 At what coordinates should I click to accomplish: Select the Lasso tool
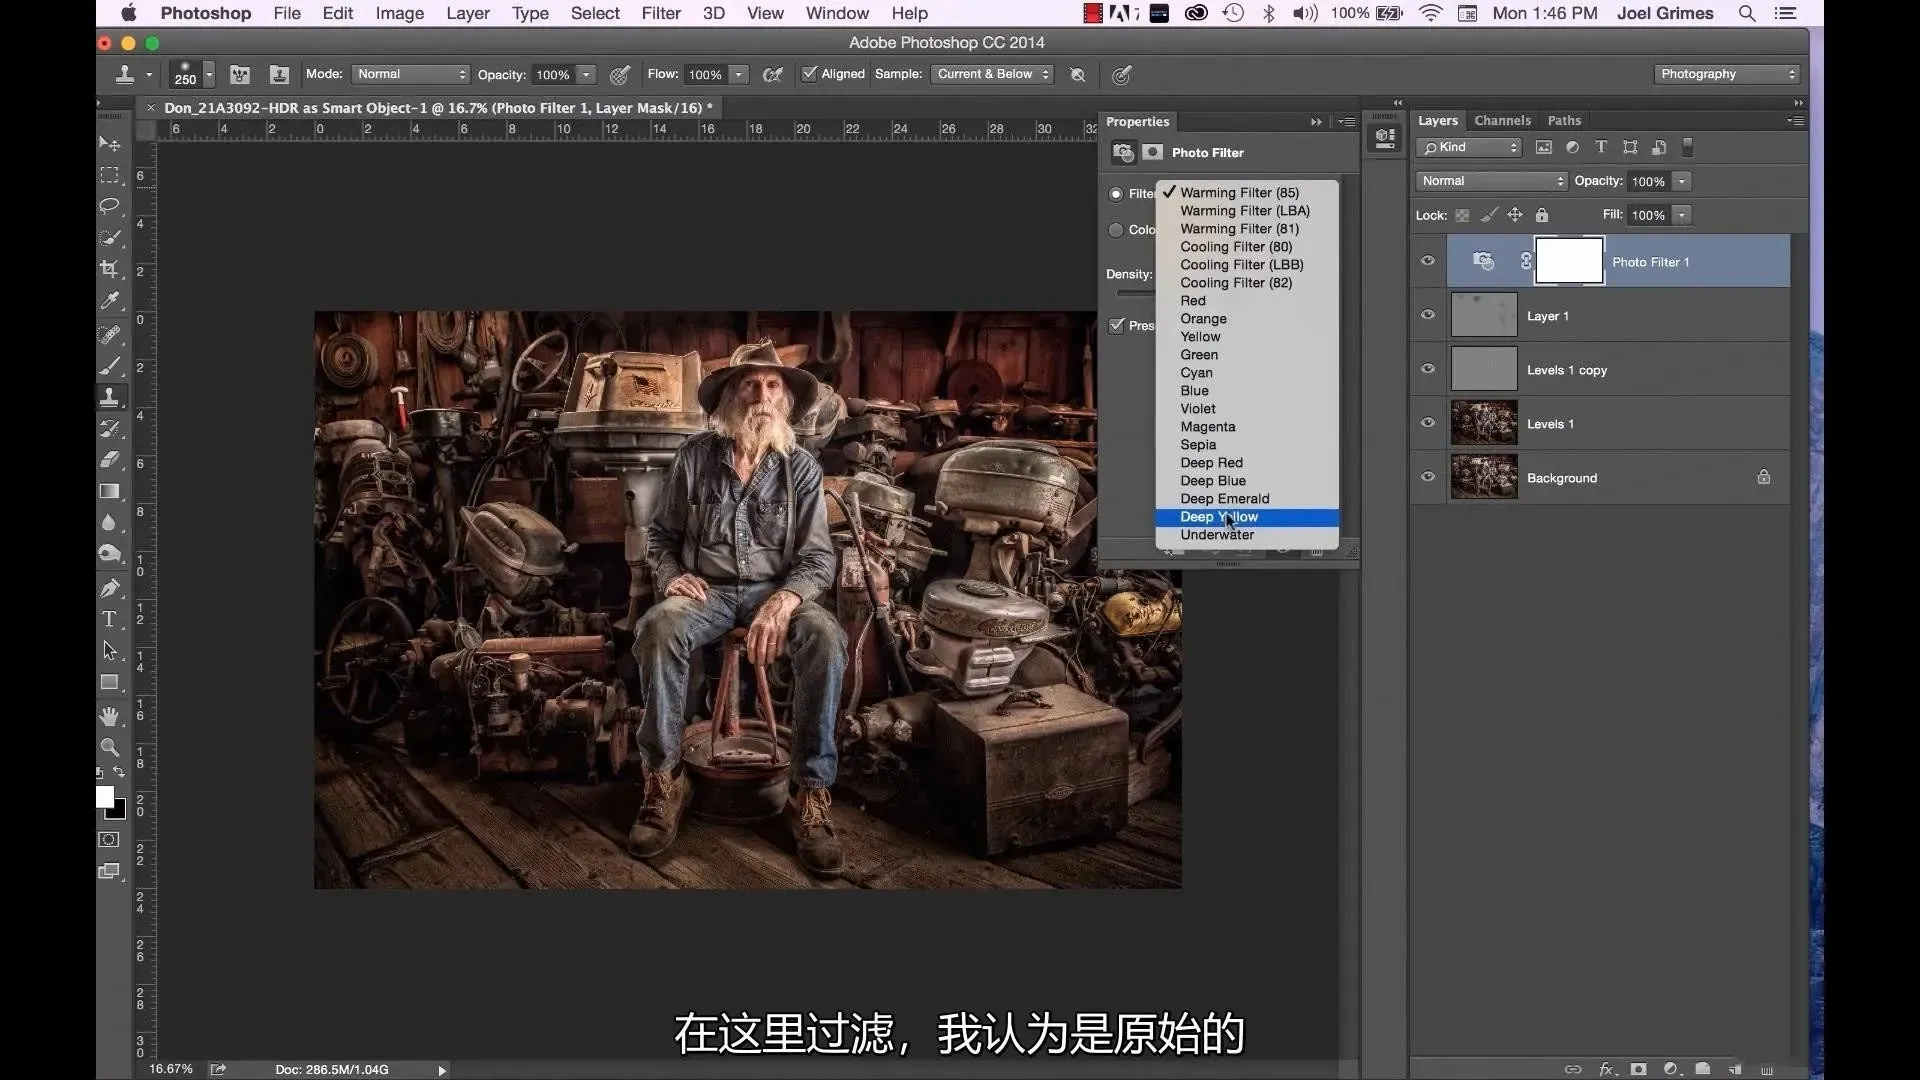(x=109, y=206)
